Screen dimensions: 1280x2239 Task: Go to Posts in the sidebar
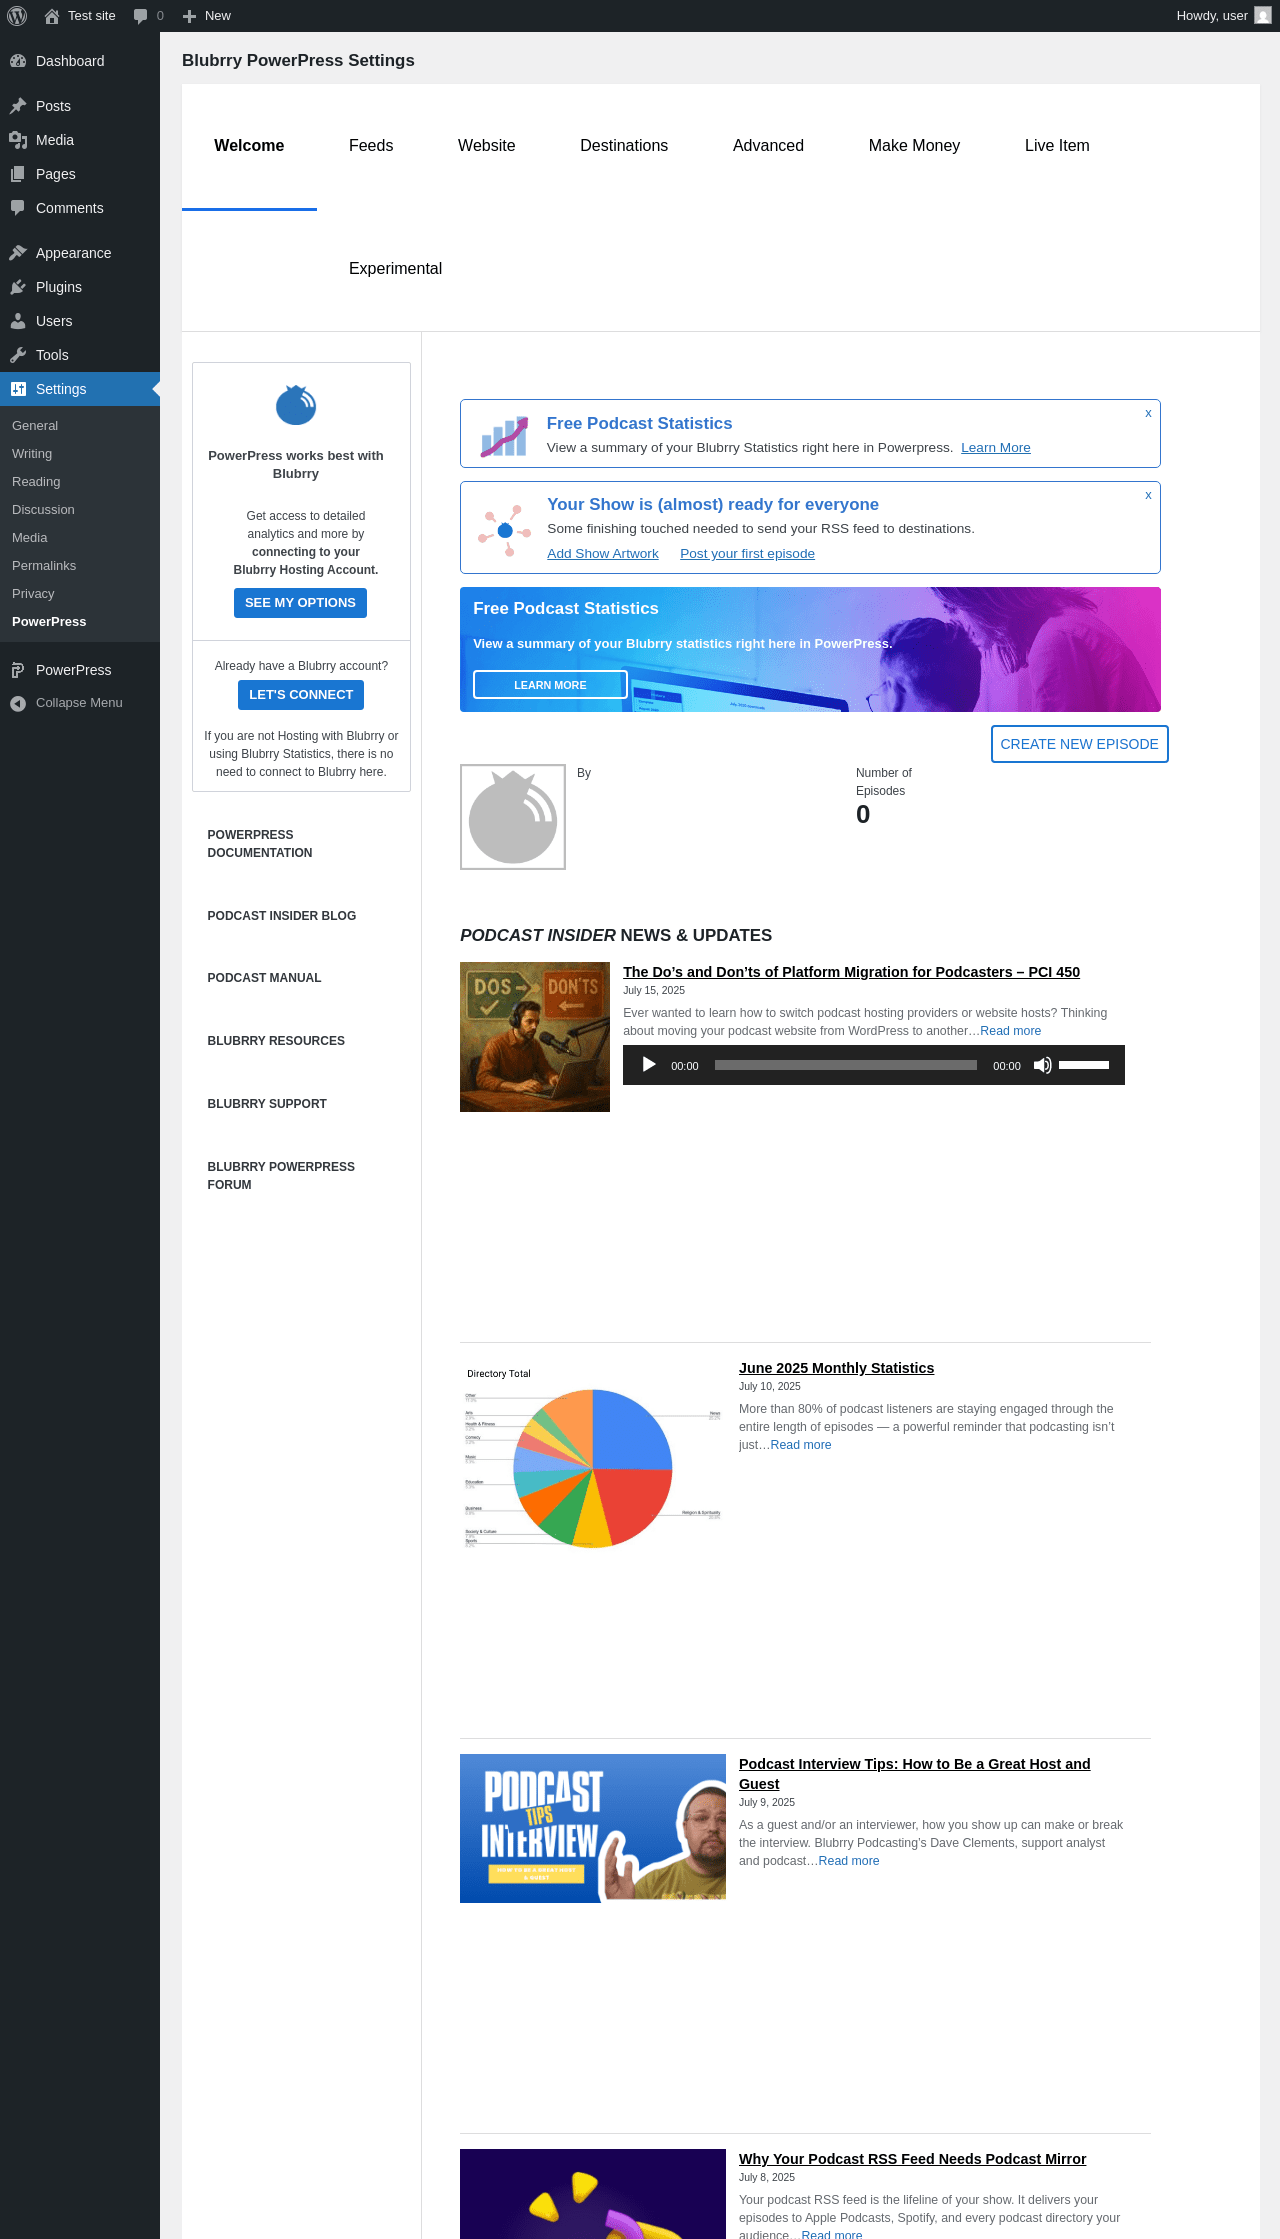[x=80, y=106]
